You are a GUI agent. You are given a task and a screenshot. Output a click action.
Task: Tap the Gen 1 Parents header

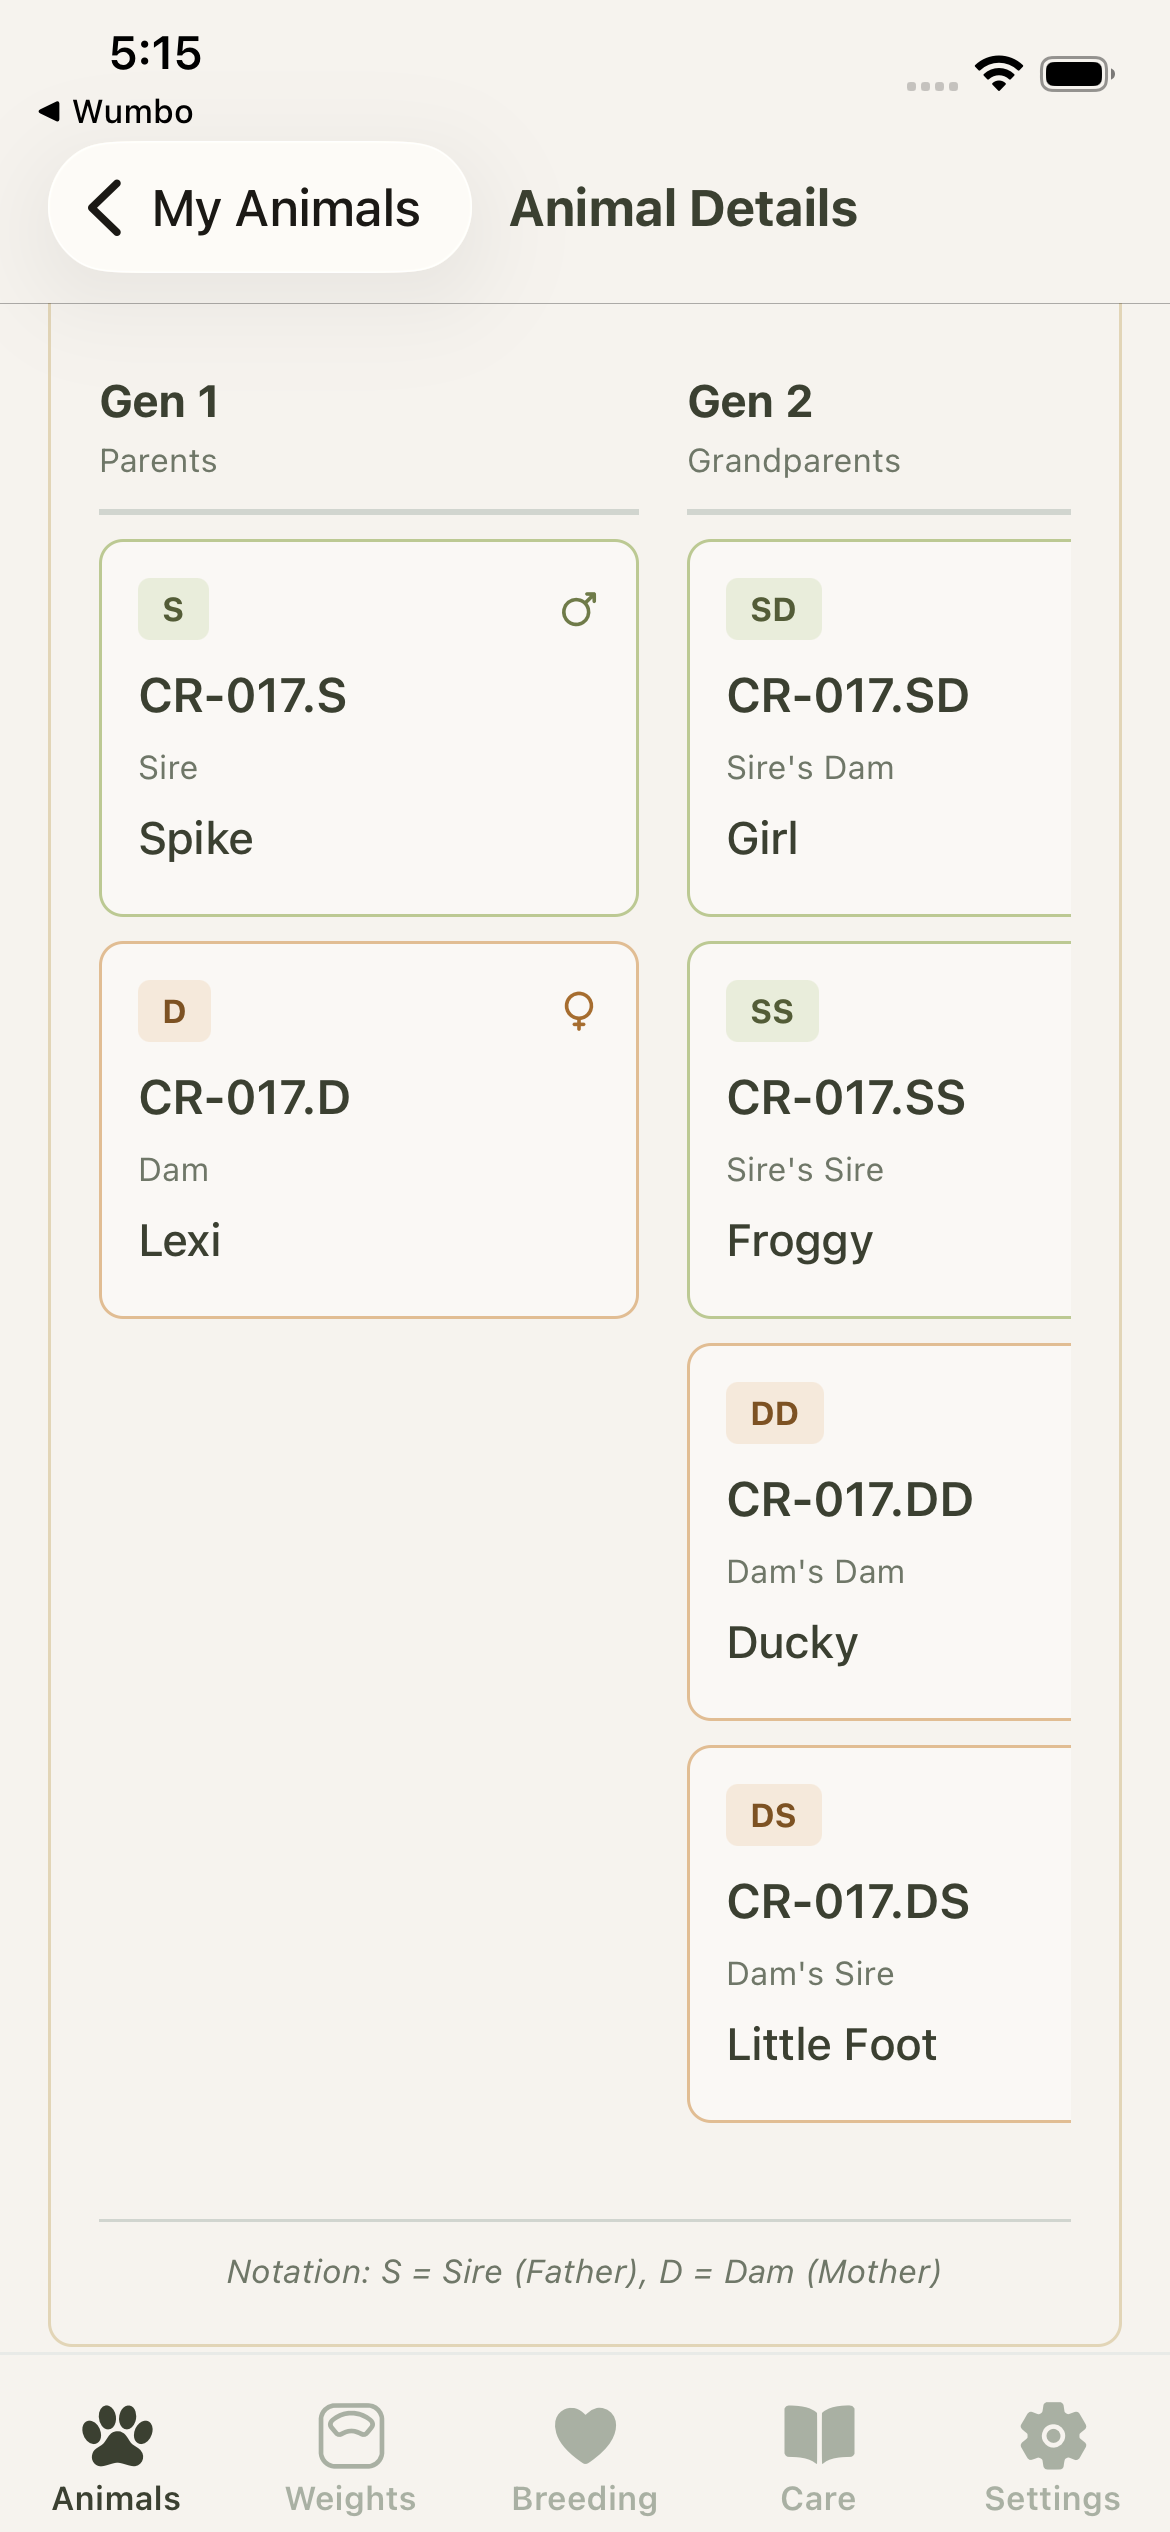click(x=159, y=428)
